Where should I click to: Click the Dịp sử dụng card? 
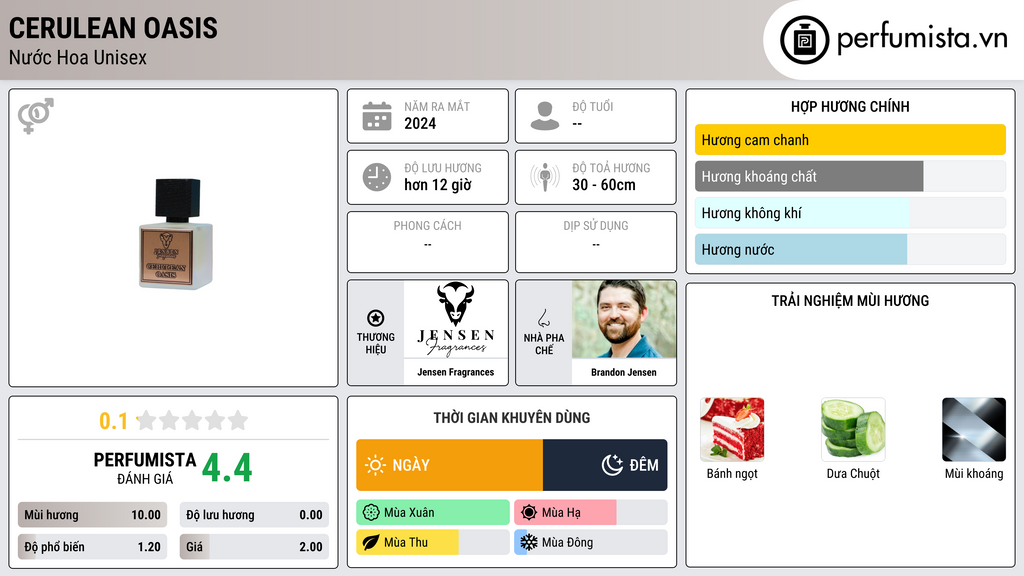(596, 242)
